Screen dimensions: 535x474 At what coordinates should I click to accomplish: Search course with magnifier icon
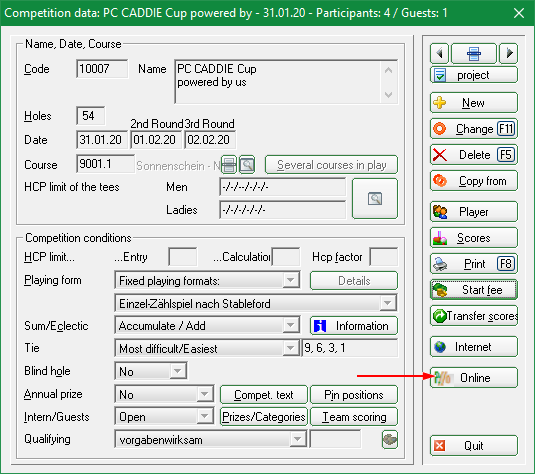coord(247,165)
